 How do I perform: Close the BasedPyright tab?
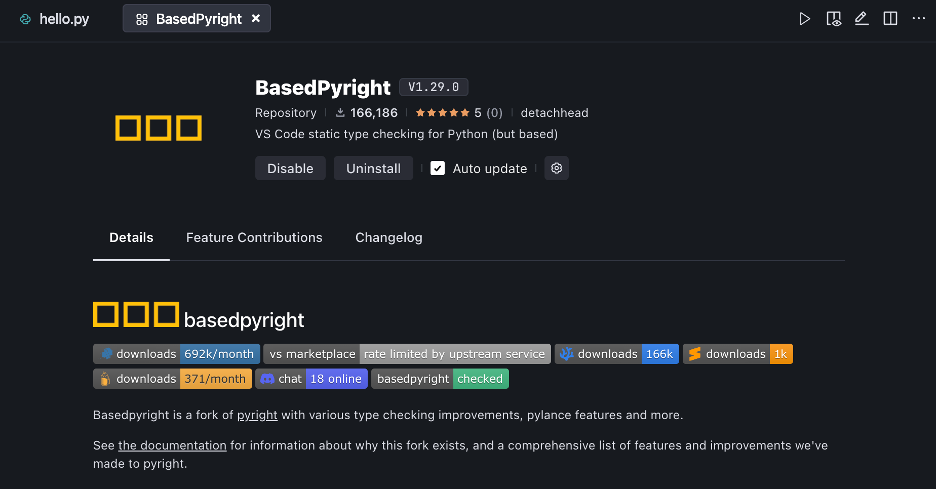pos(255,19)
